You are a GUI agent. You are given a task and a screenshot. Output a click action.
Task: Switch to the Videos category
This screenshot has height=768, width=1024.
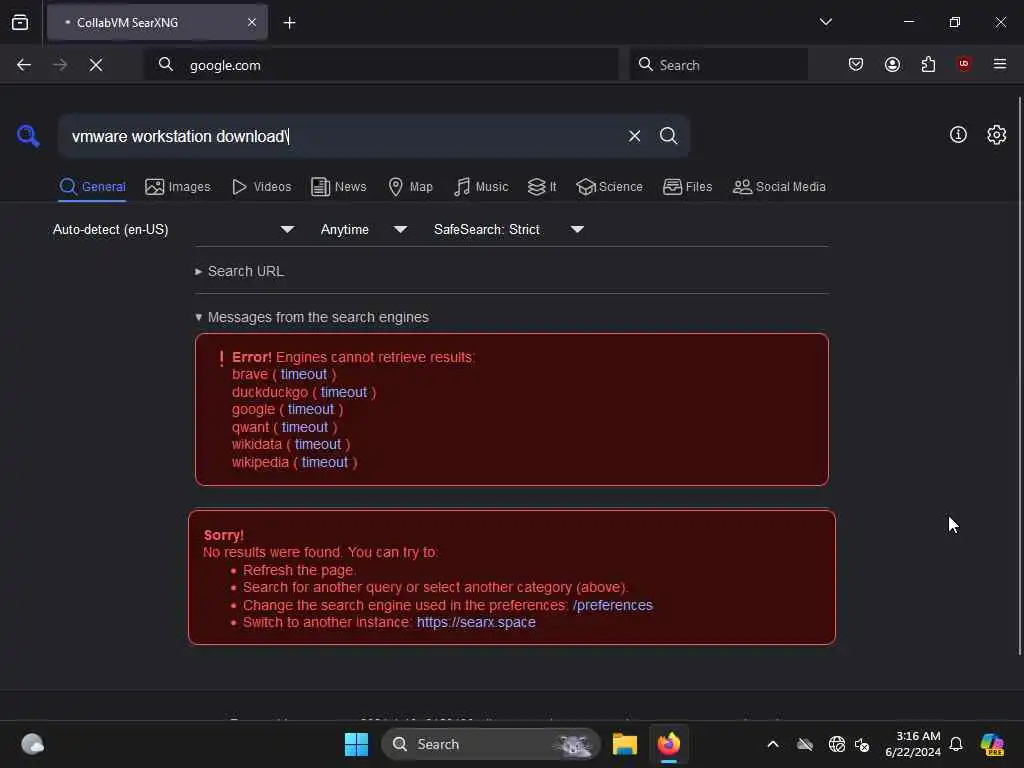[261, 187]
